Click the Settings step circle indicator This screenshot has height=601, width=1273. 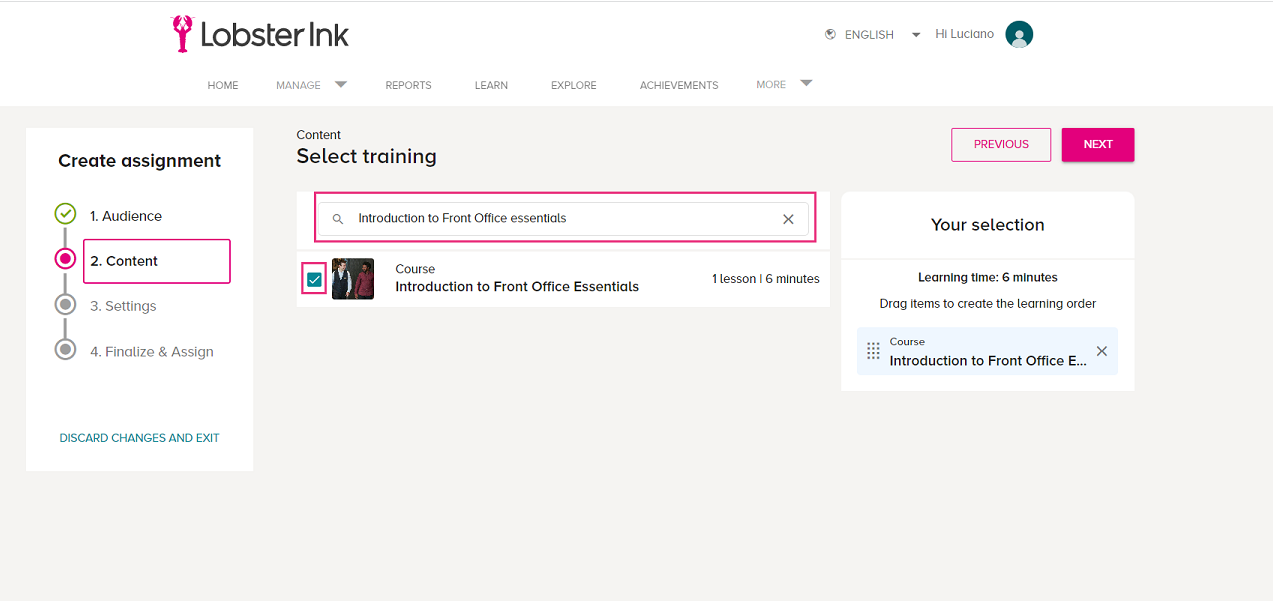point(65,304)
